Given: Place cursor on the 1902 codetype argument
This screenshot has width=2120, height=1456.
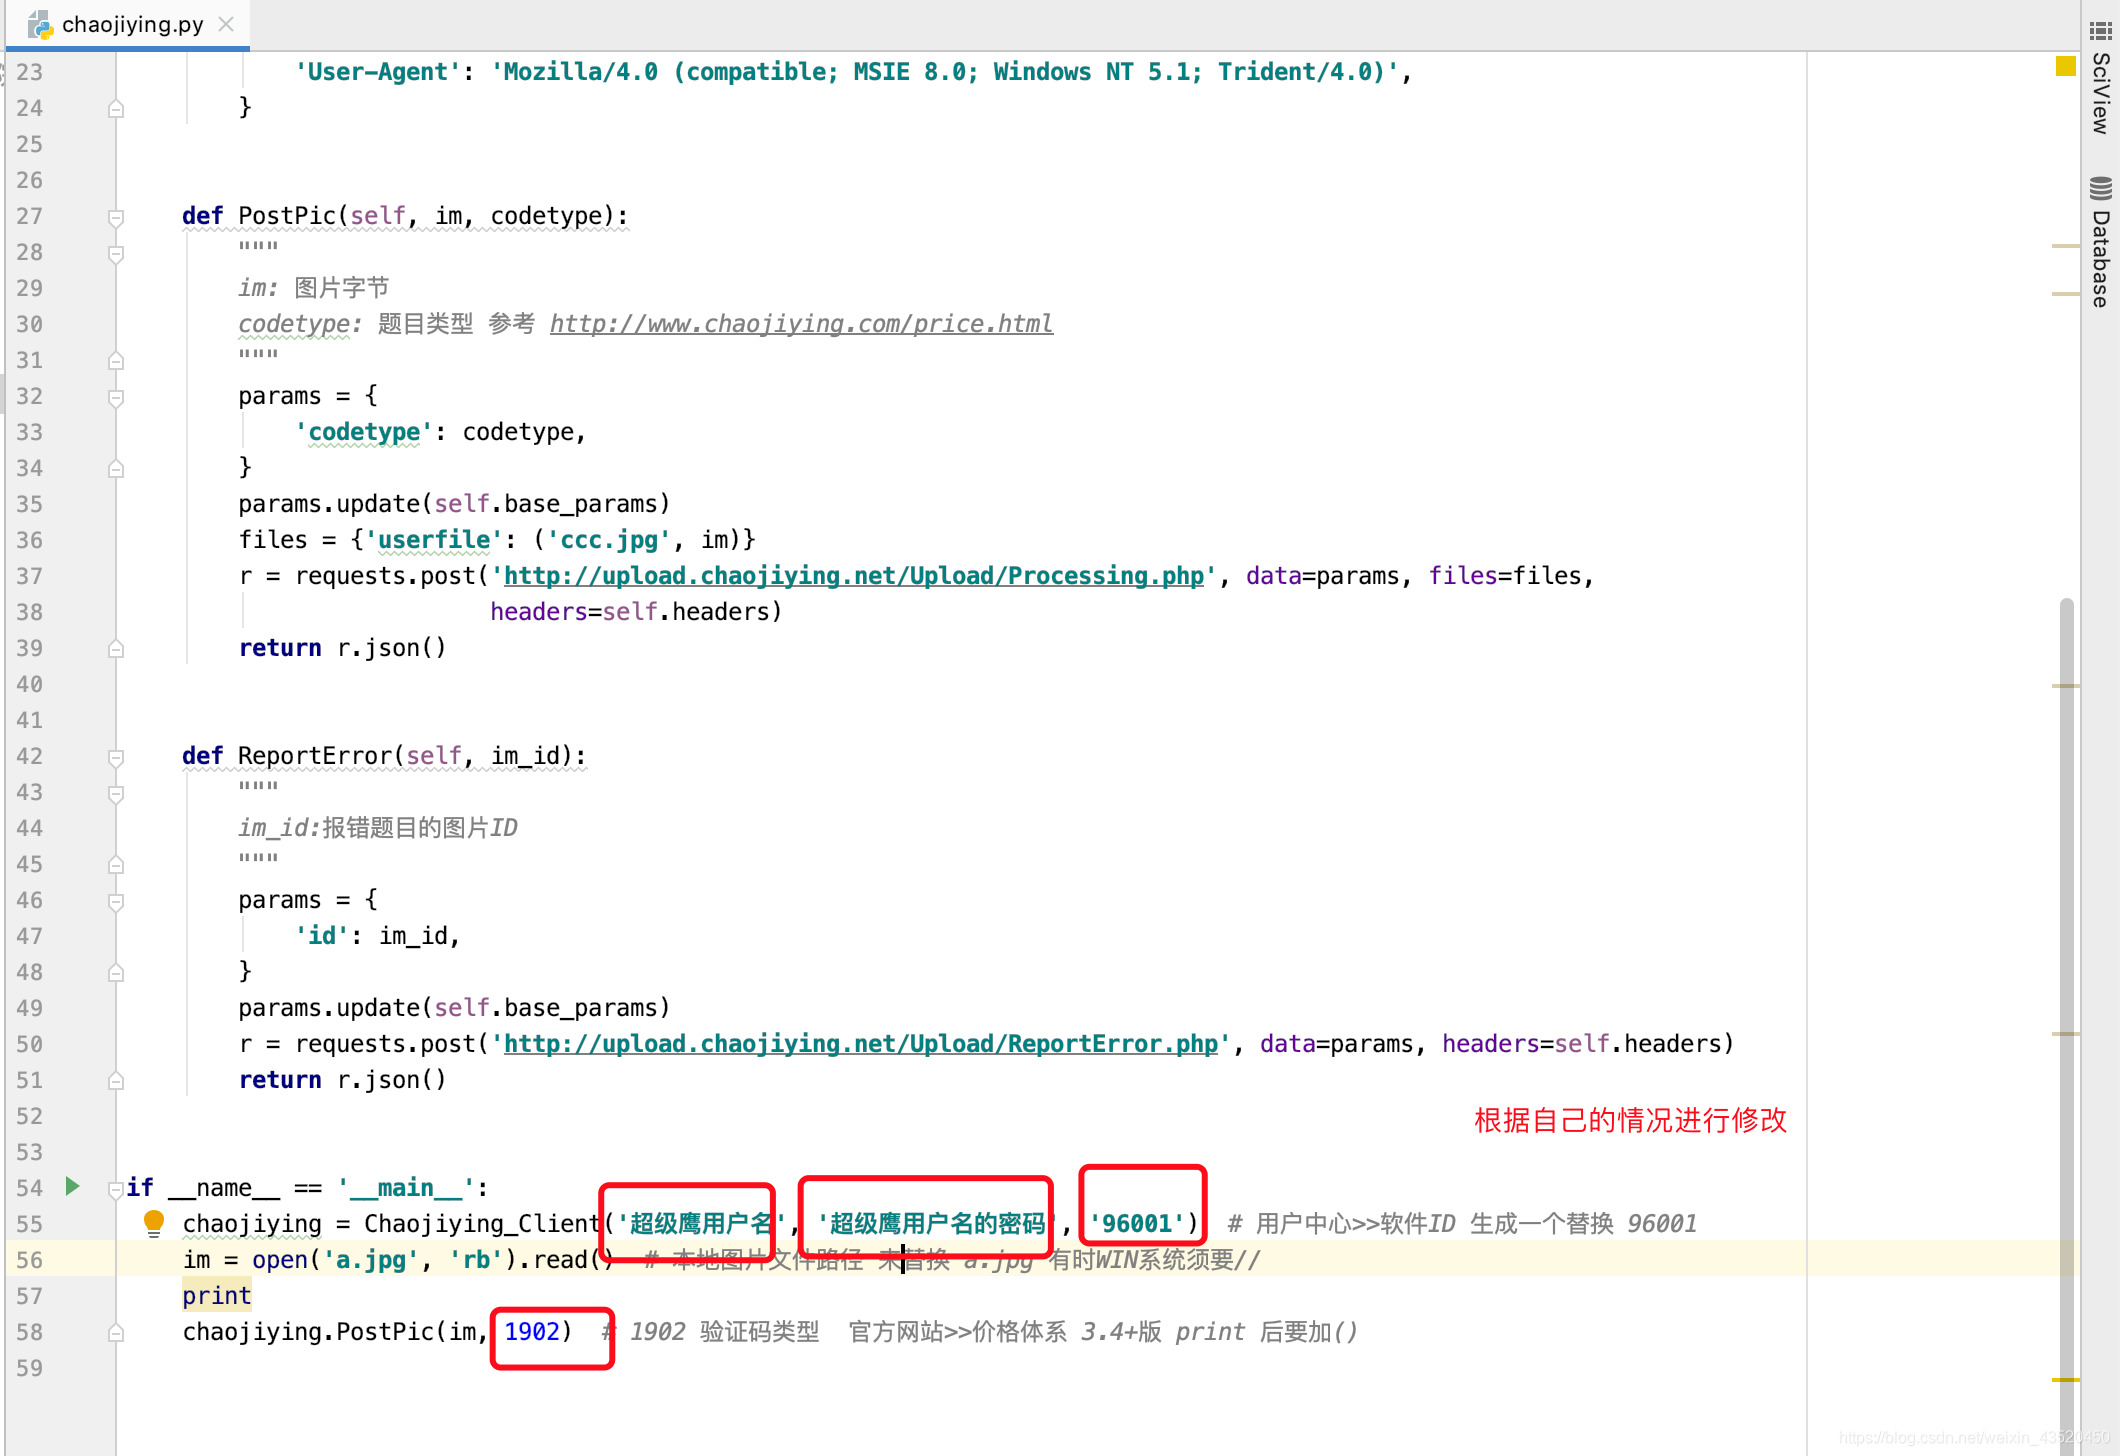Looking at the screenshot, I should pyautogui.click(x=532, y=1332).
